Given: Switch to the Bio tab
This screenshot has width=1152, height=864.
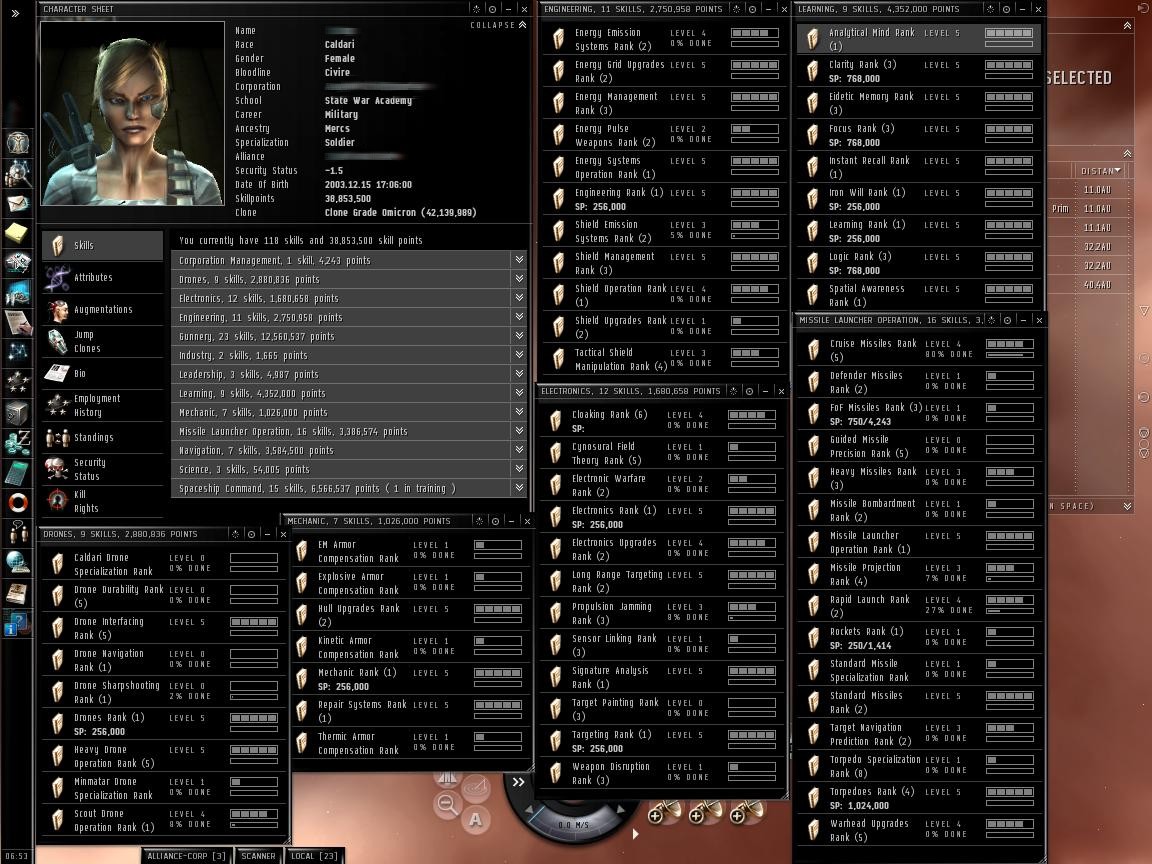Looking at the screenshot, I should click(102, 373).
